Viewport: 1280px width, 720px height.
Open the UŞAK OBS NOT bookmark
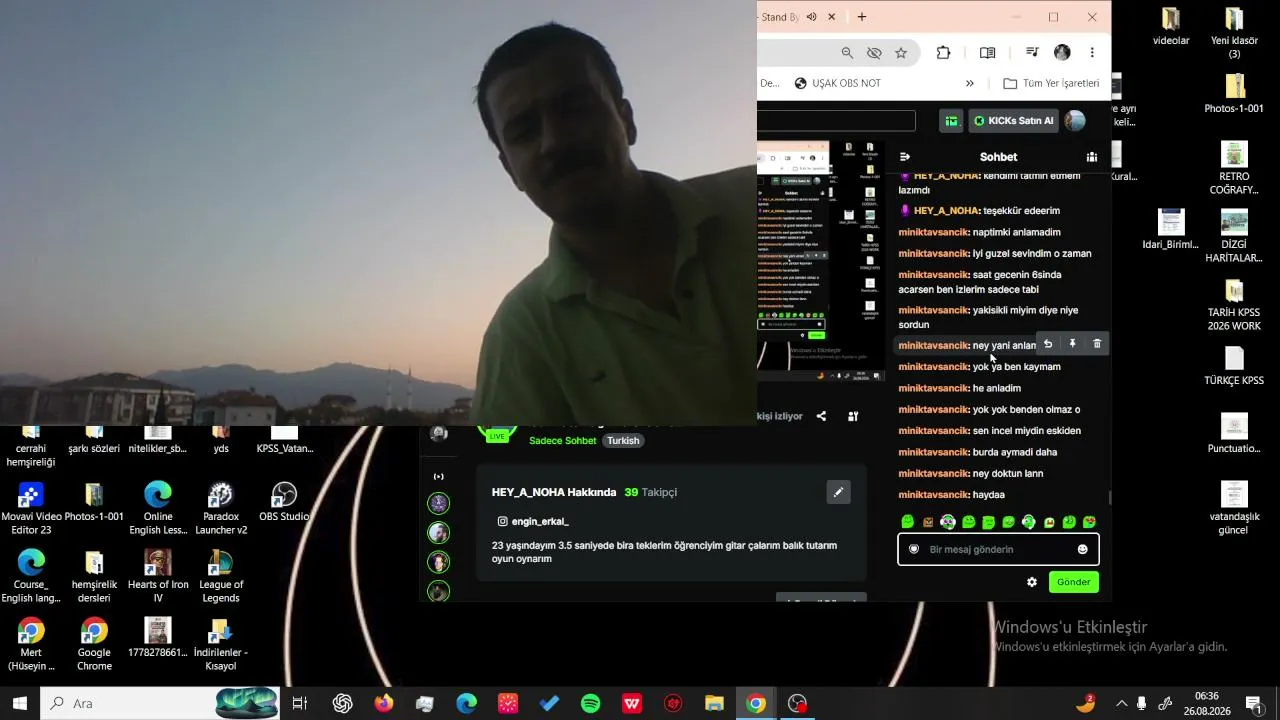point(837,83)
